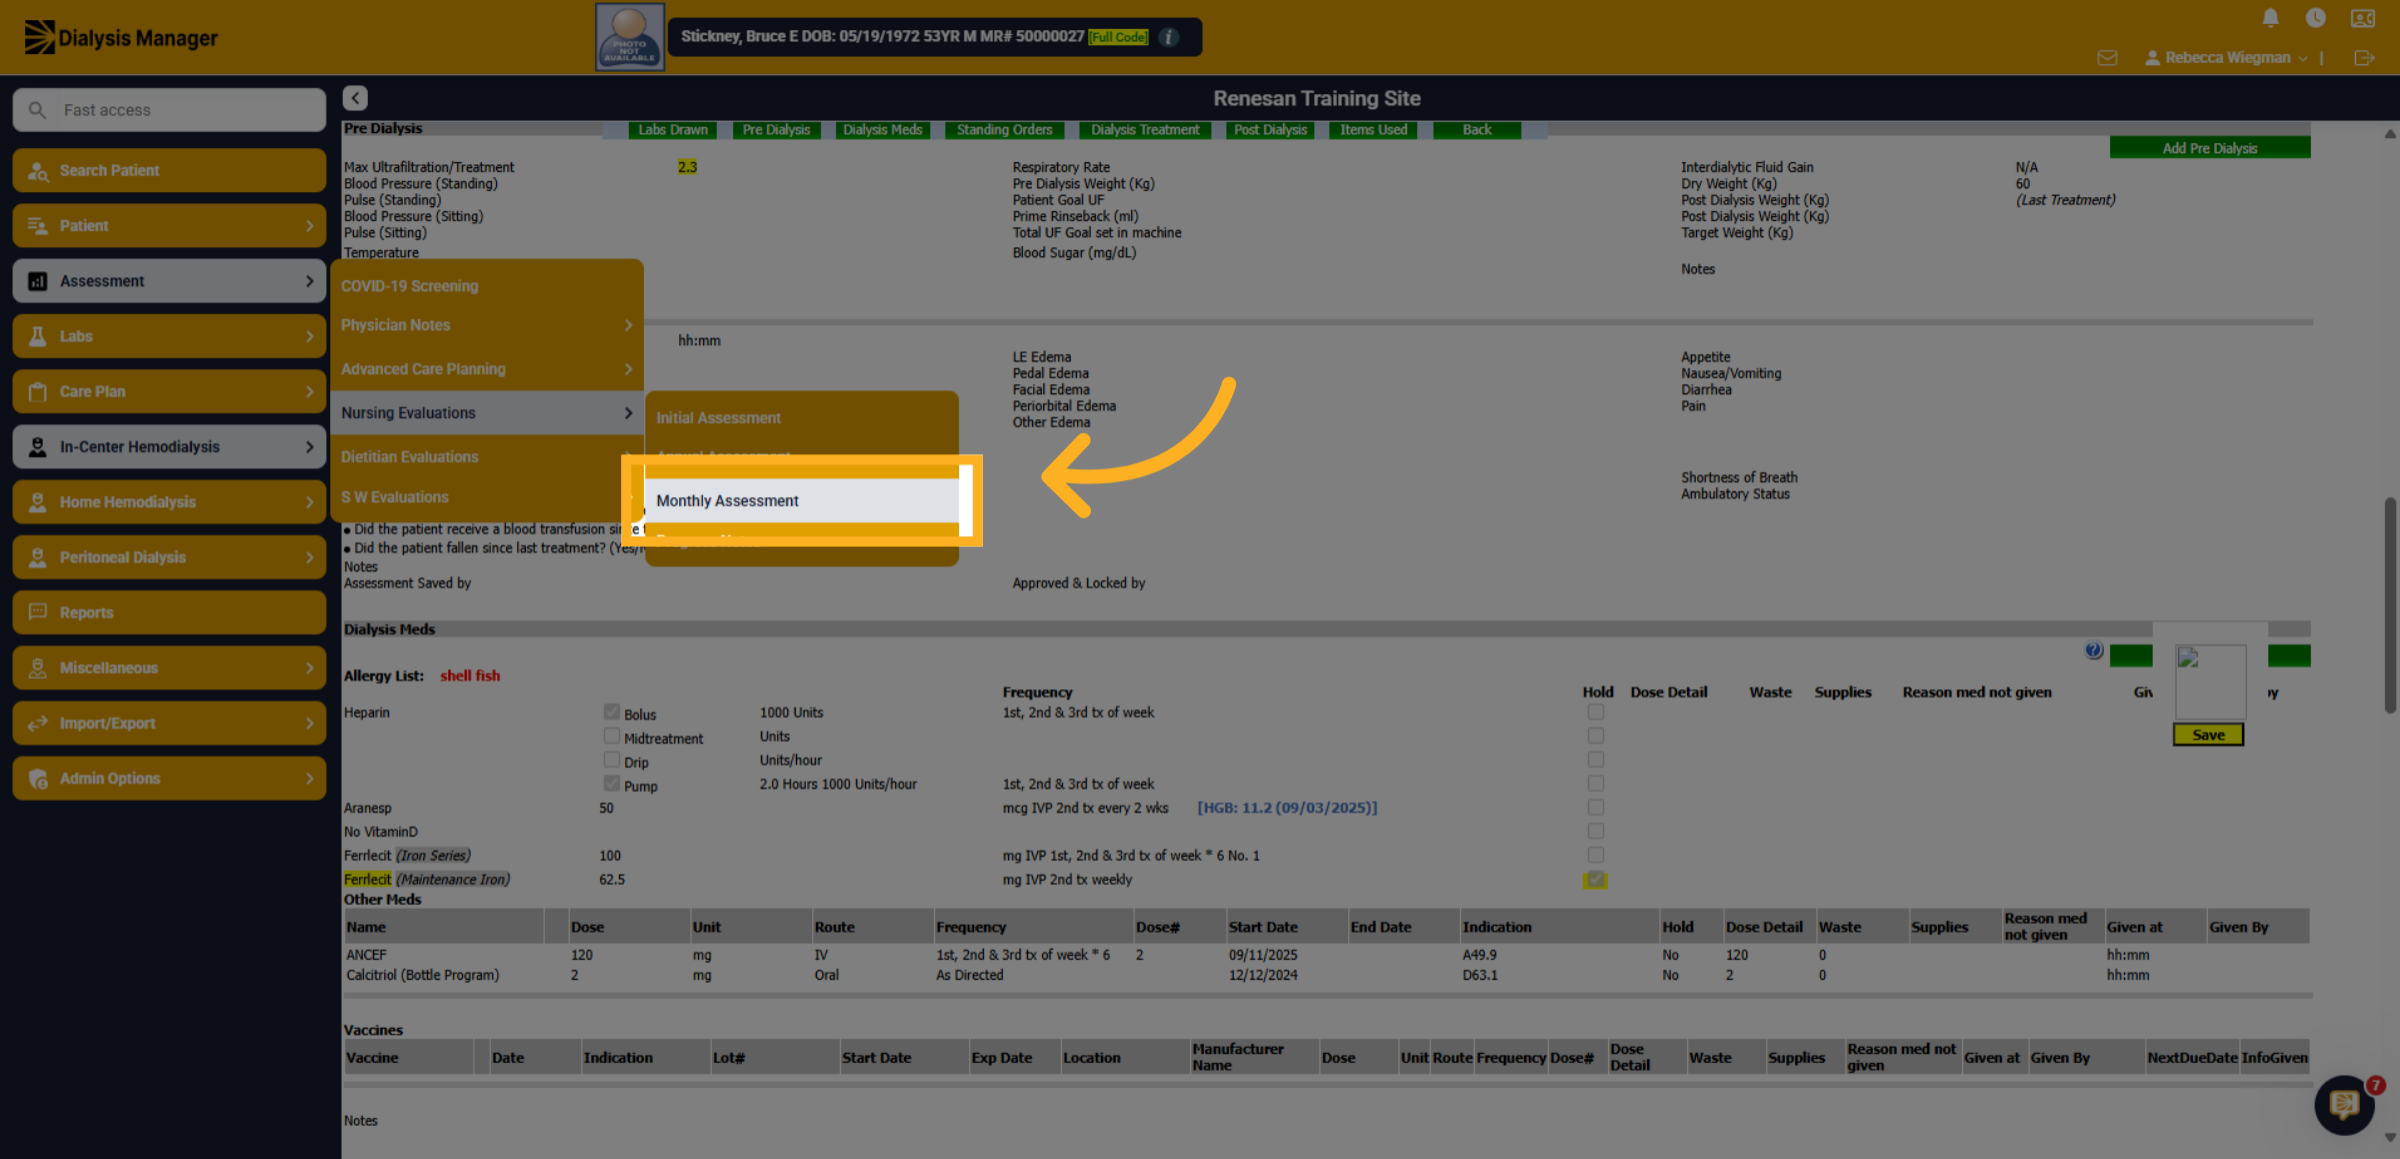Click the patient photo thumbnail
Viewport: 2400px width, 1159px height.
630,37
